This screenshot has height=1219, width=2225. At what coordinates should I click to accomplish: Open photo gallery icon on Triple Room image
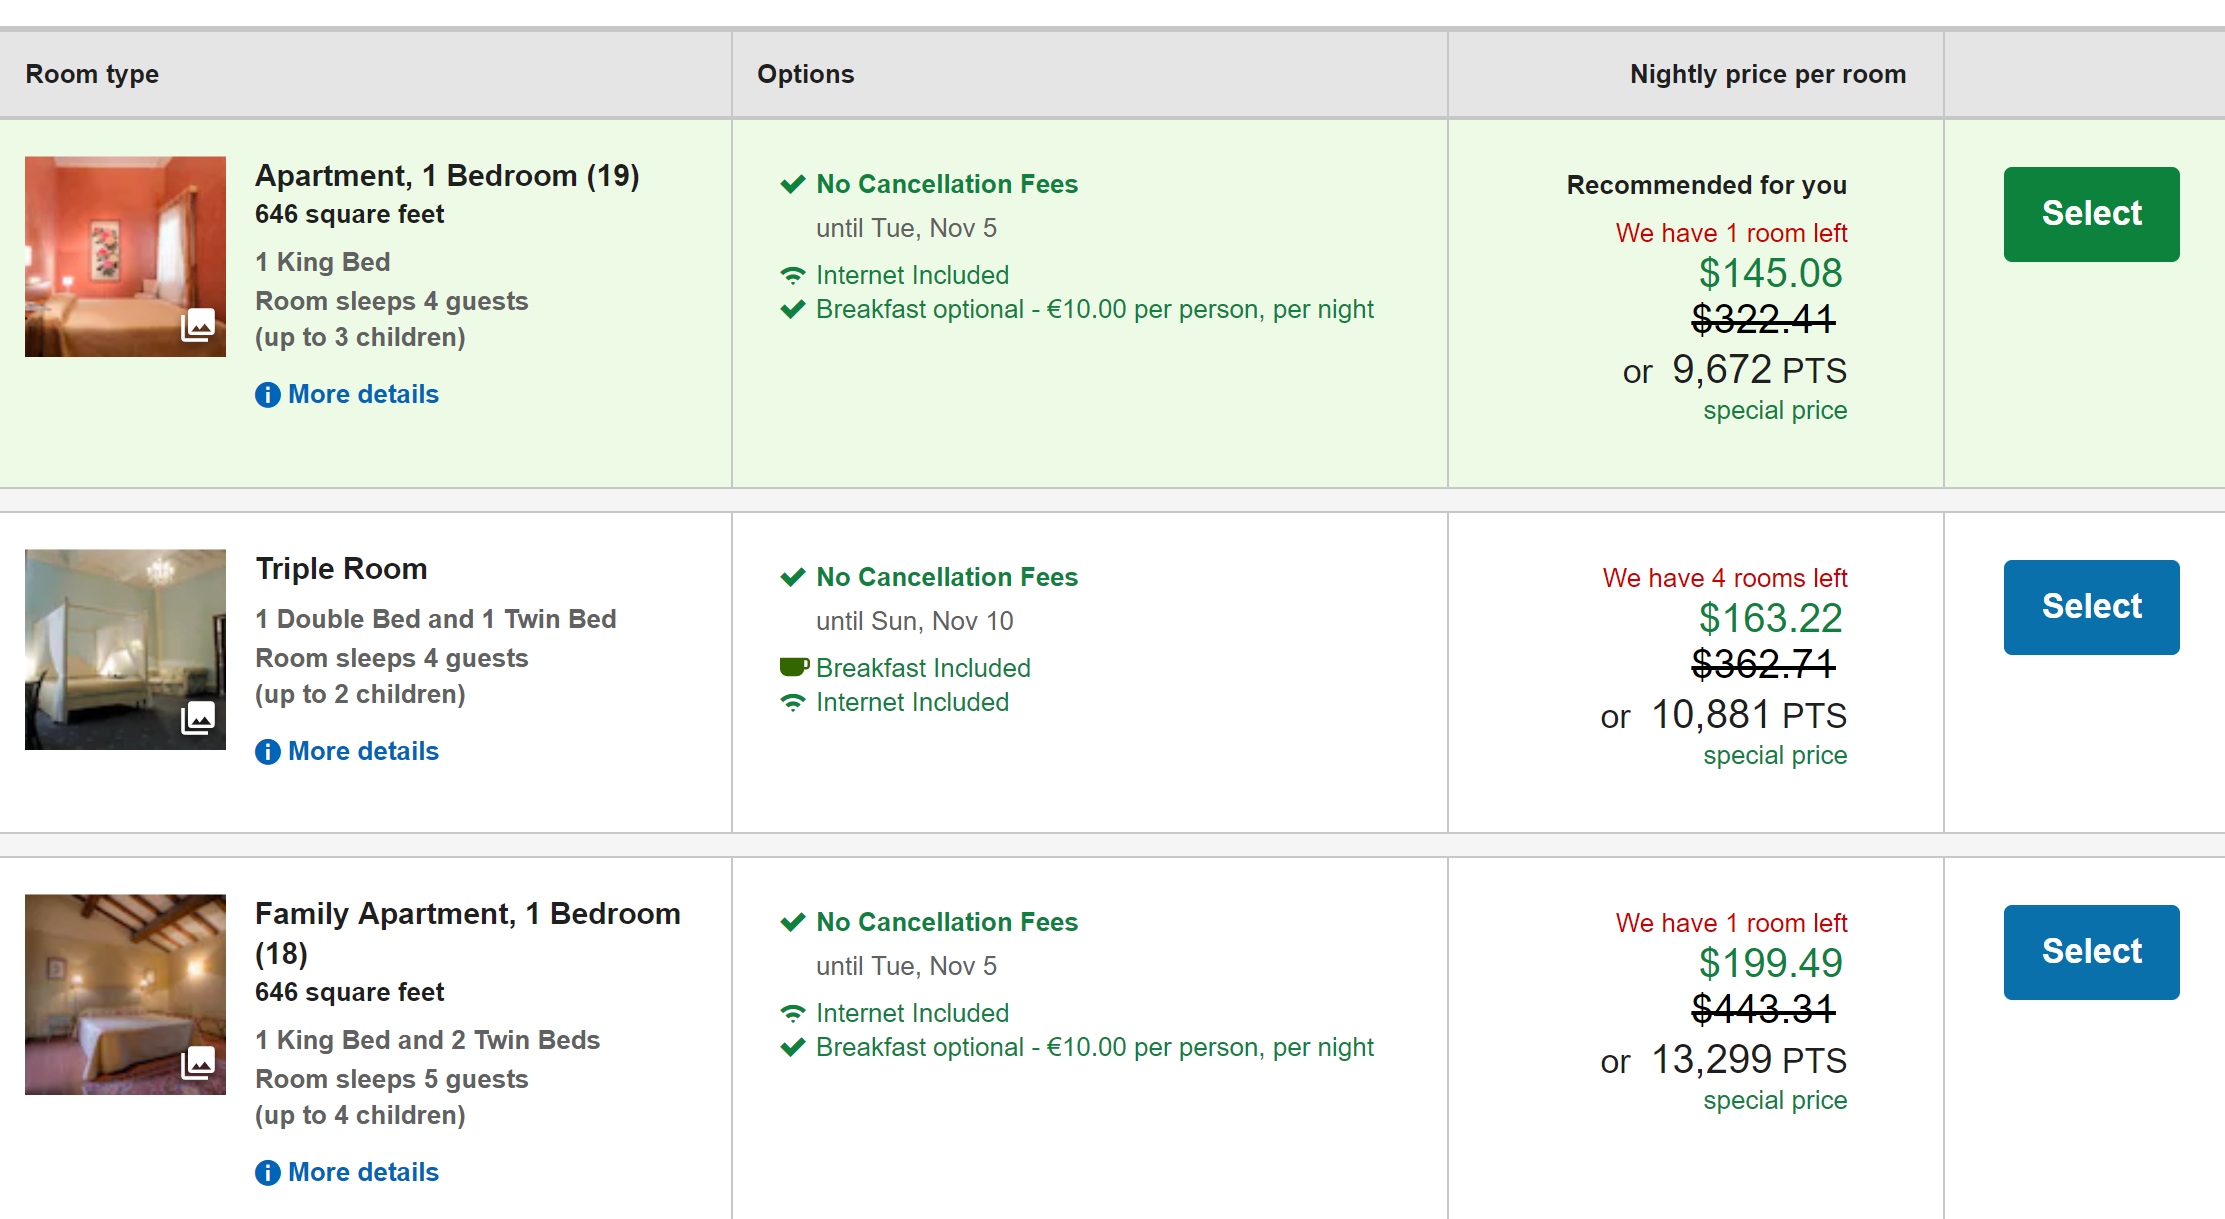198,717
